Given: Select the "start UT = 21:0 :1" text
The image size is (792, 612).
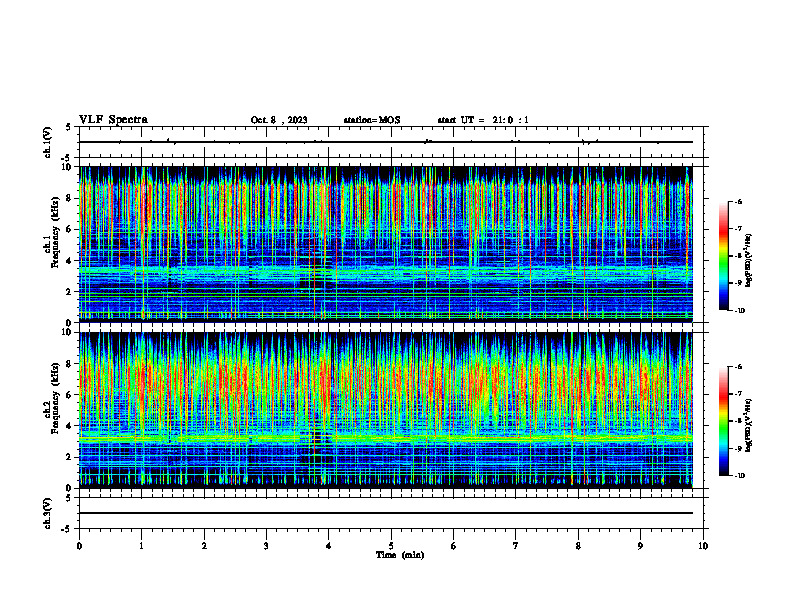Looking at the screenshot, I should coord(483,120).
